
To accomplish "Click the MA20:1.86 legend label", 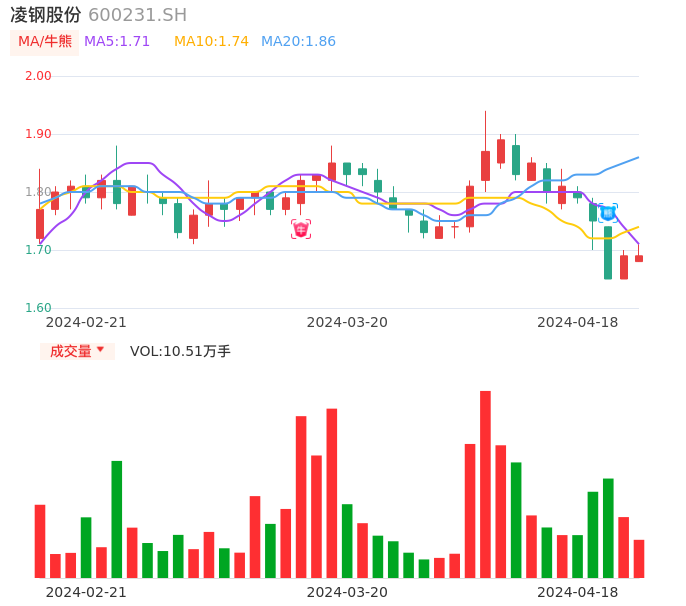I will [298, 42].
